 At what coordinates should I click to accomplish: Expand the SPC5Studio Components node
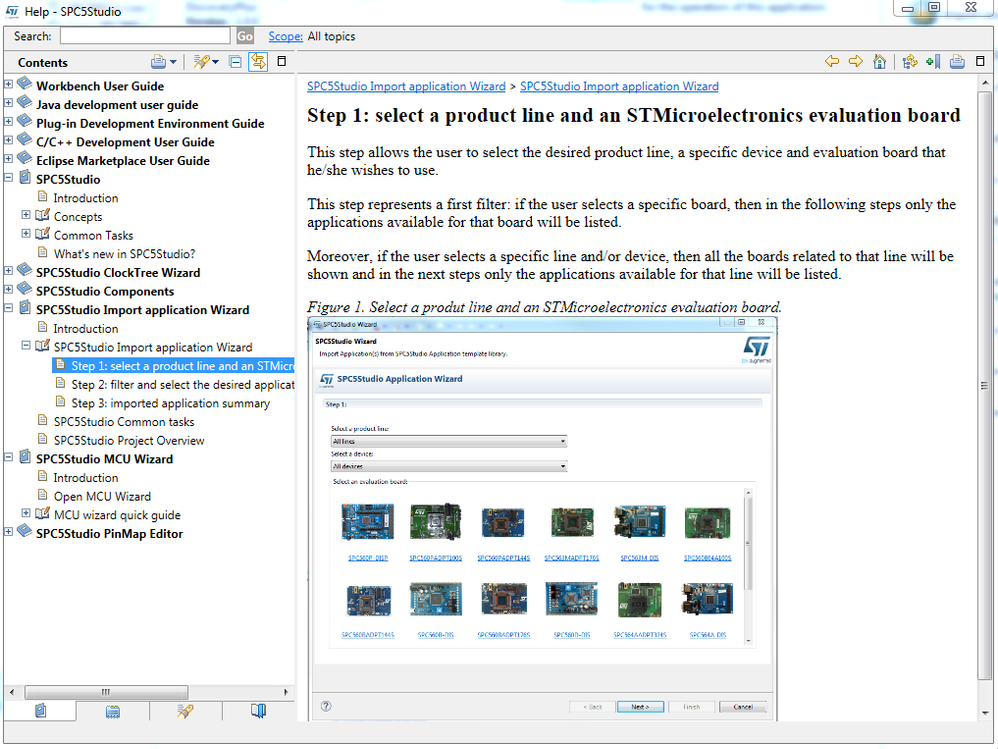[8, 289]
